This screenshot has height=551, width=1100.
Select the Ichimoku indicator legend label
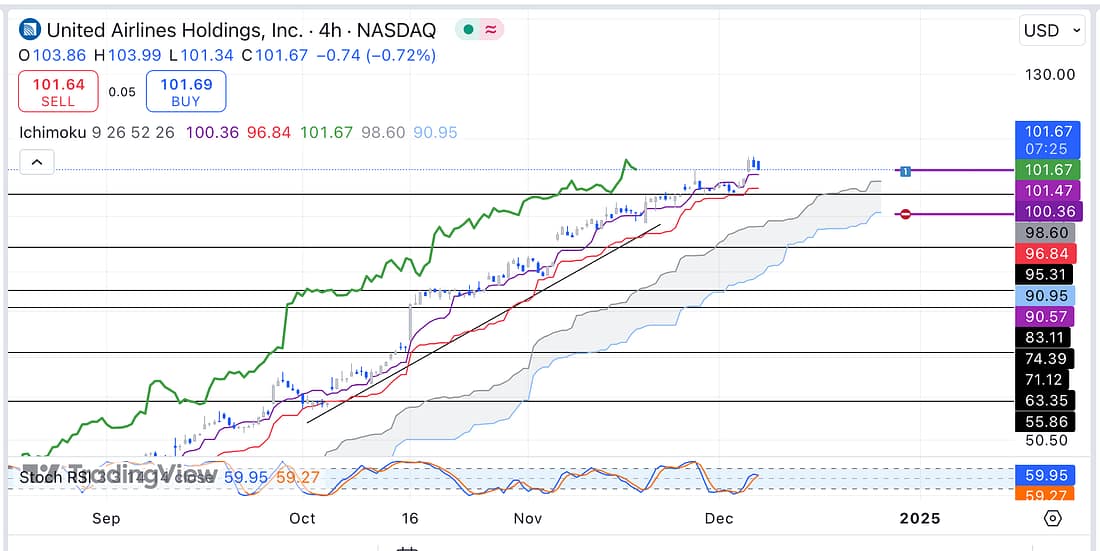[52, 132]
